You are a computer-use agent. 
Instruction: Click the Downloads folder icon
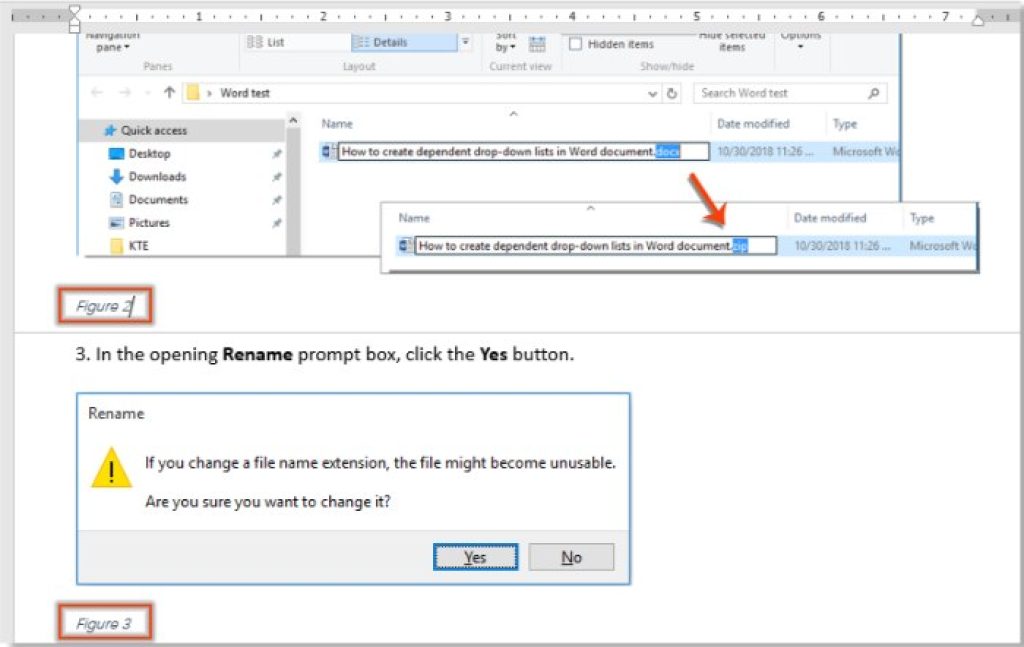pyautogui.click(x=115, y=177)
